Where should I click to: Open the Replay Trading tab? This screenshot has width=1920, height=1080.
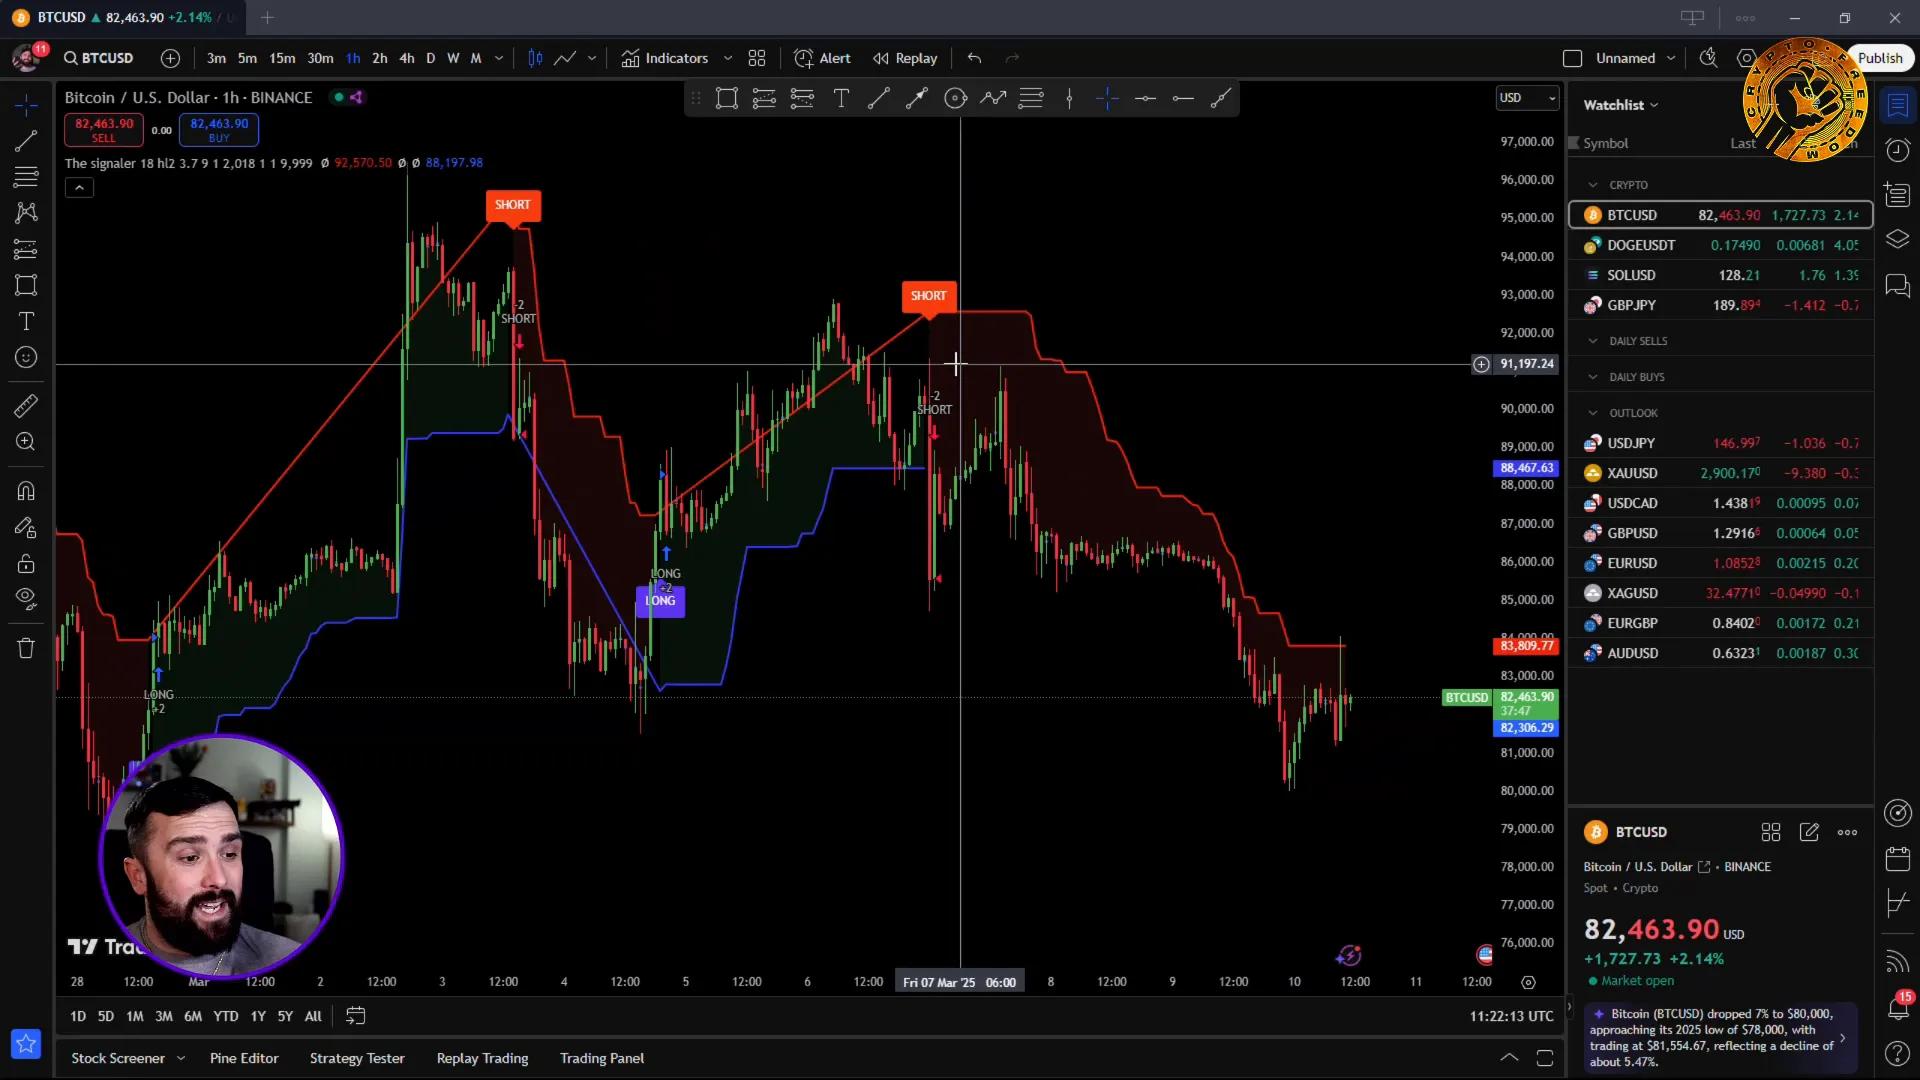[x=482, y=1058]
